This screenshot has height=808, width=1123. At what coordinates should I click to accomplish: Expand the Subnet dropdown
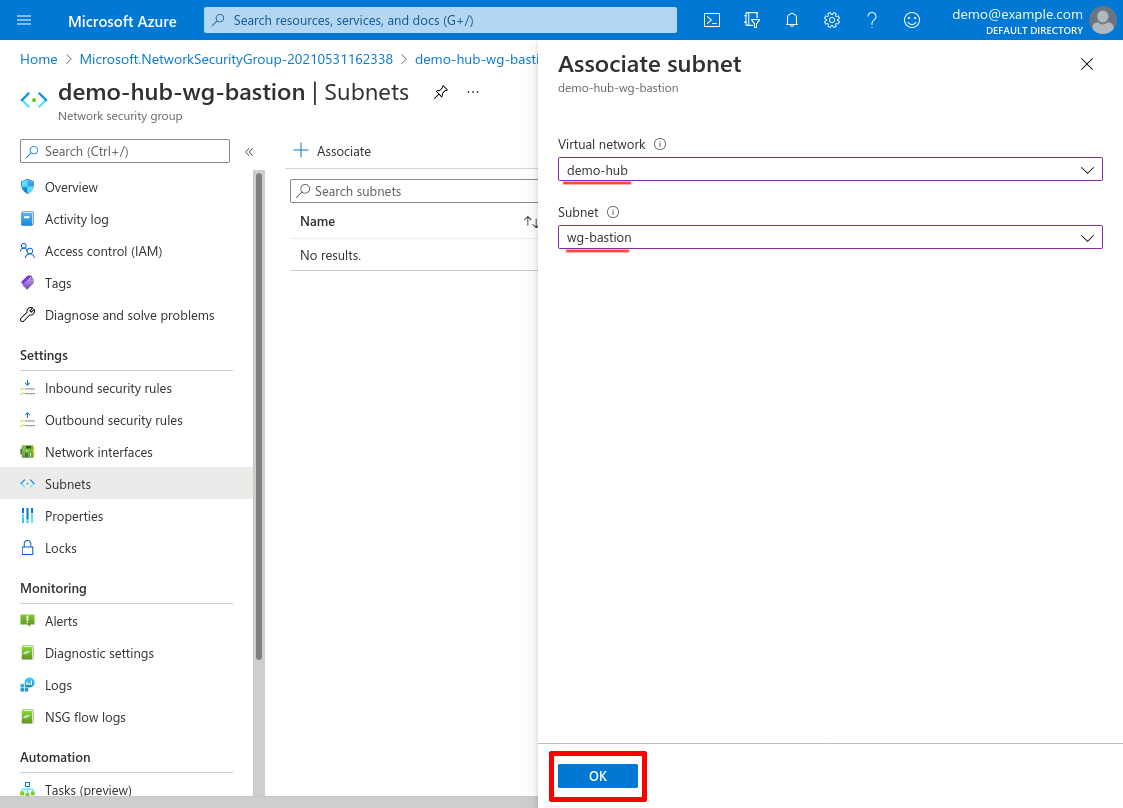(x=830, y=237)
